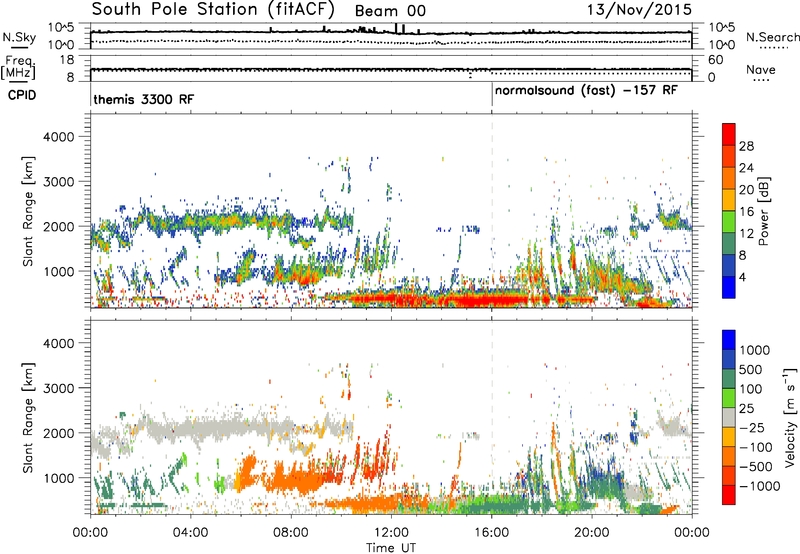800x554 pixels.
Task: Click the '16:00' time axis tick
Action: click(491, 533)
